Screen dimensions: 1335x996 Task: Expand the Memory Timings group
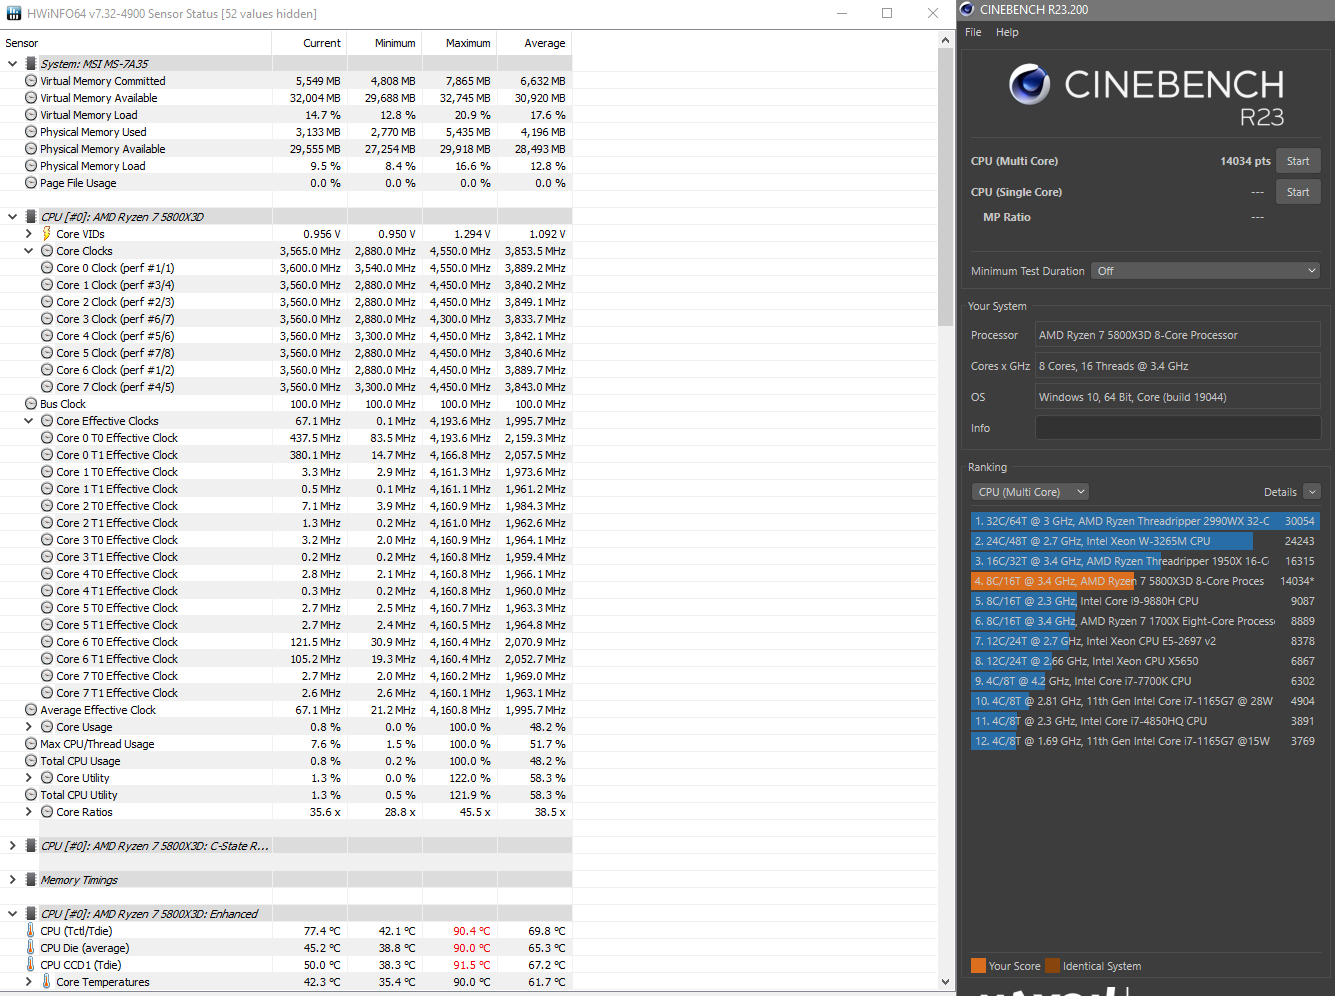click(12, 880)
